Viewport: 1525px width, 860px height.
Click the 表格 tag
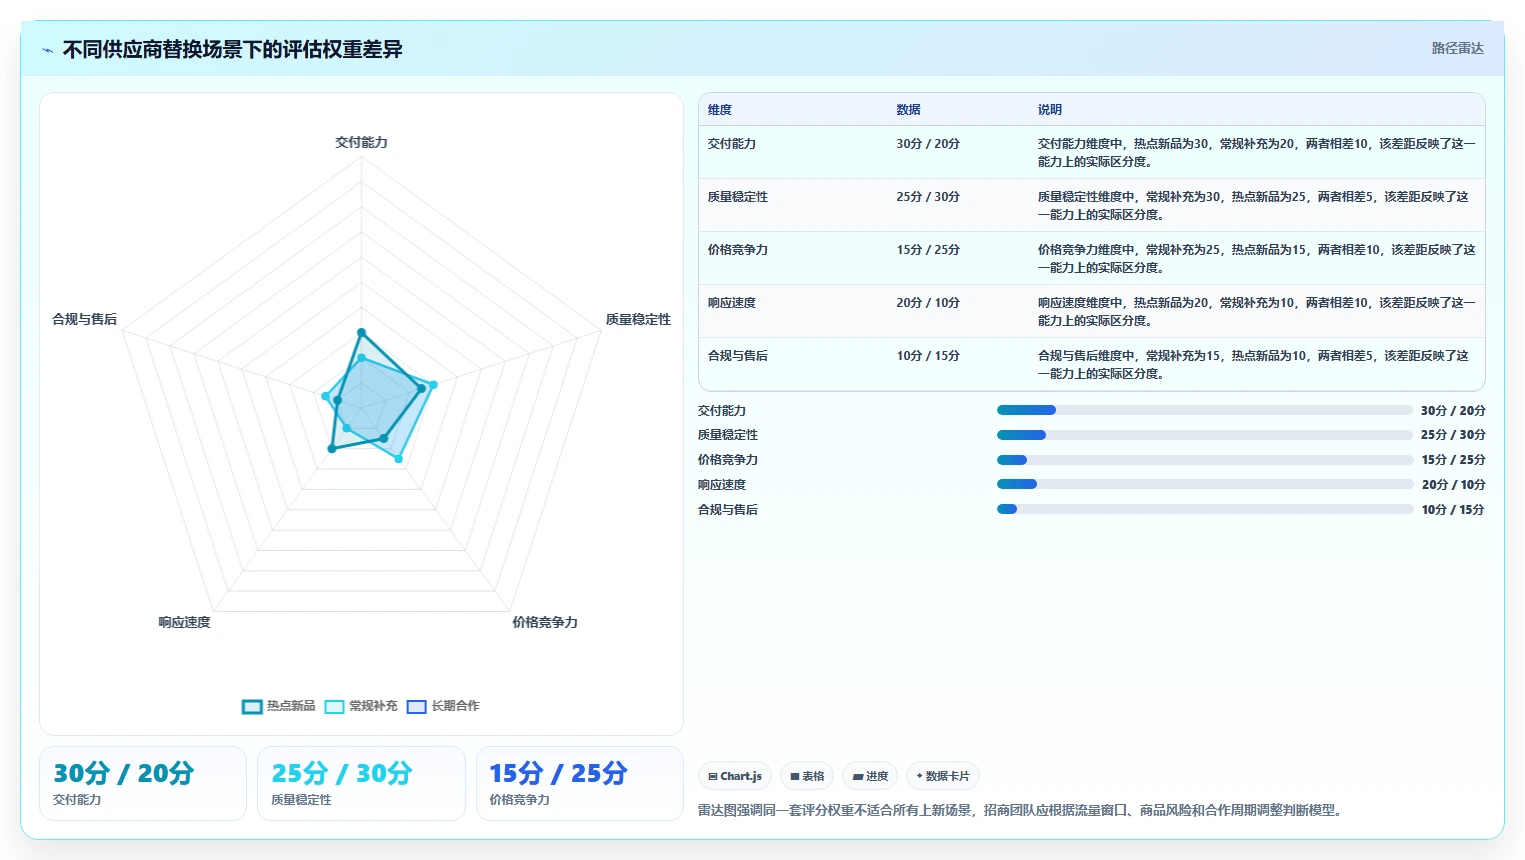click(807, 776)
